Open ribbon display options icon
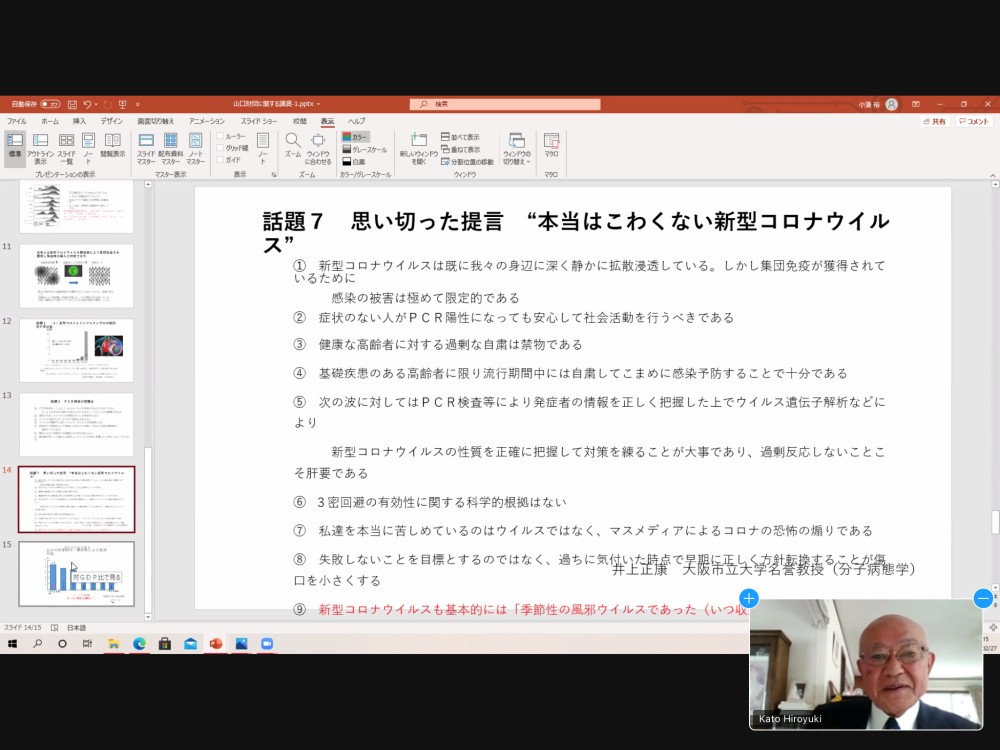1000x750 pixels. [916, 104]
